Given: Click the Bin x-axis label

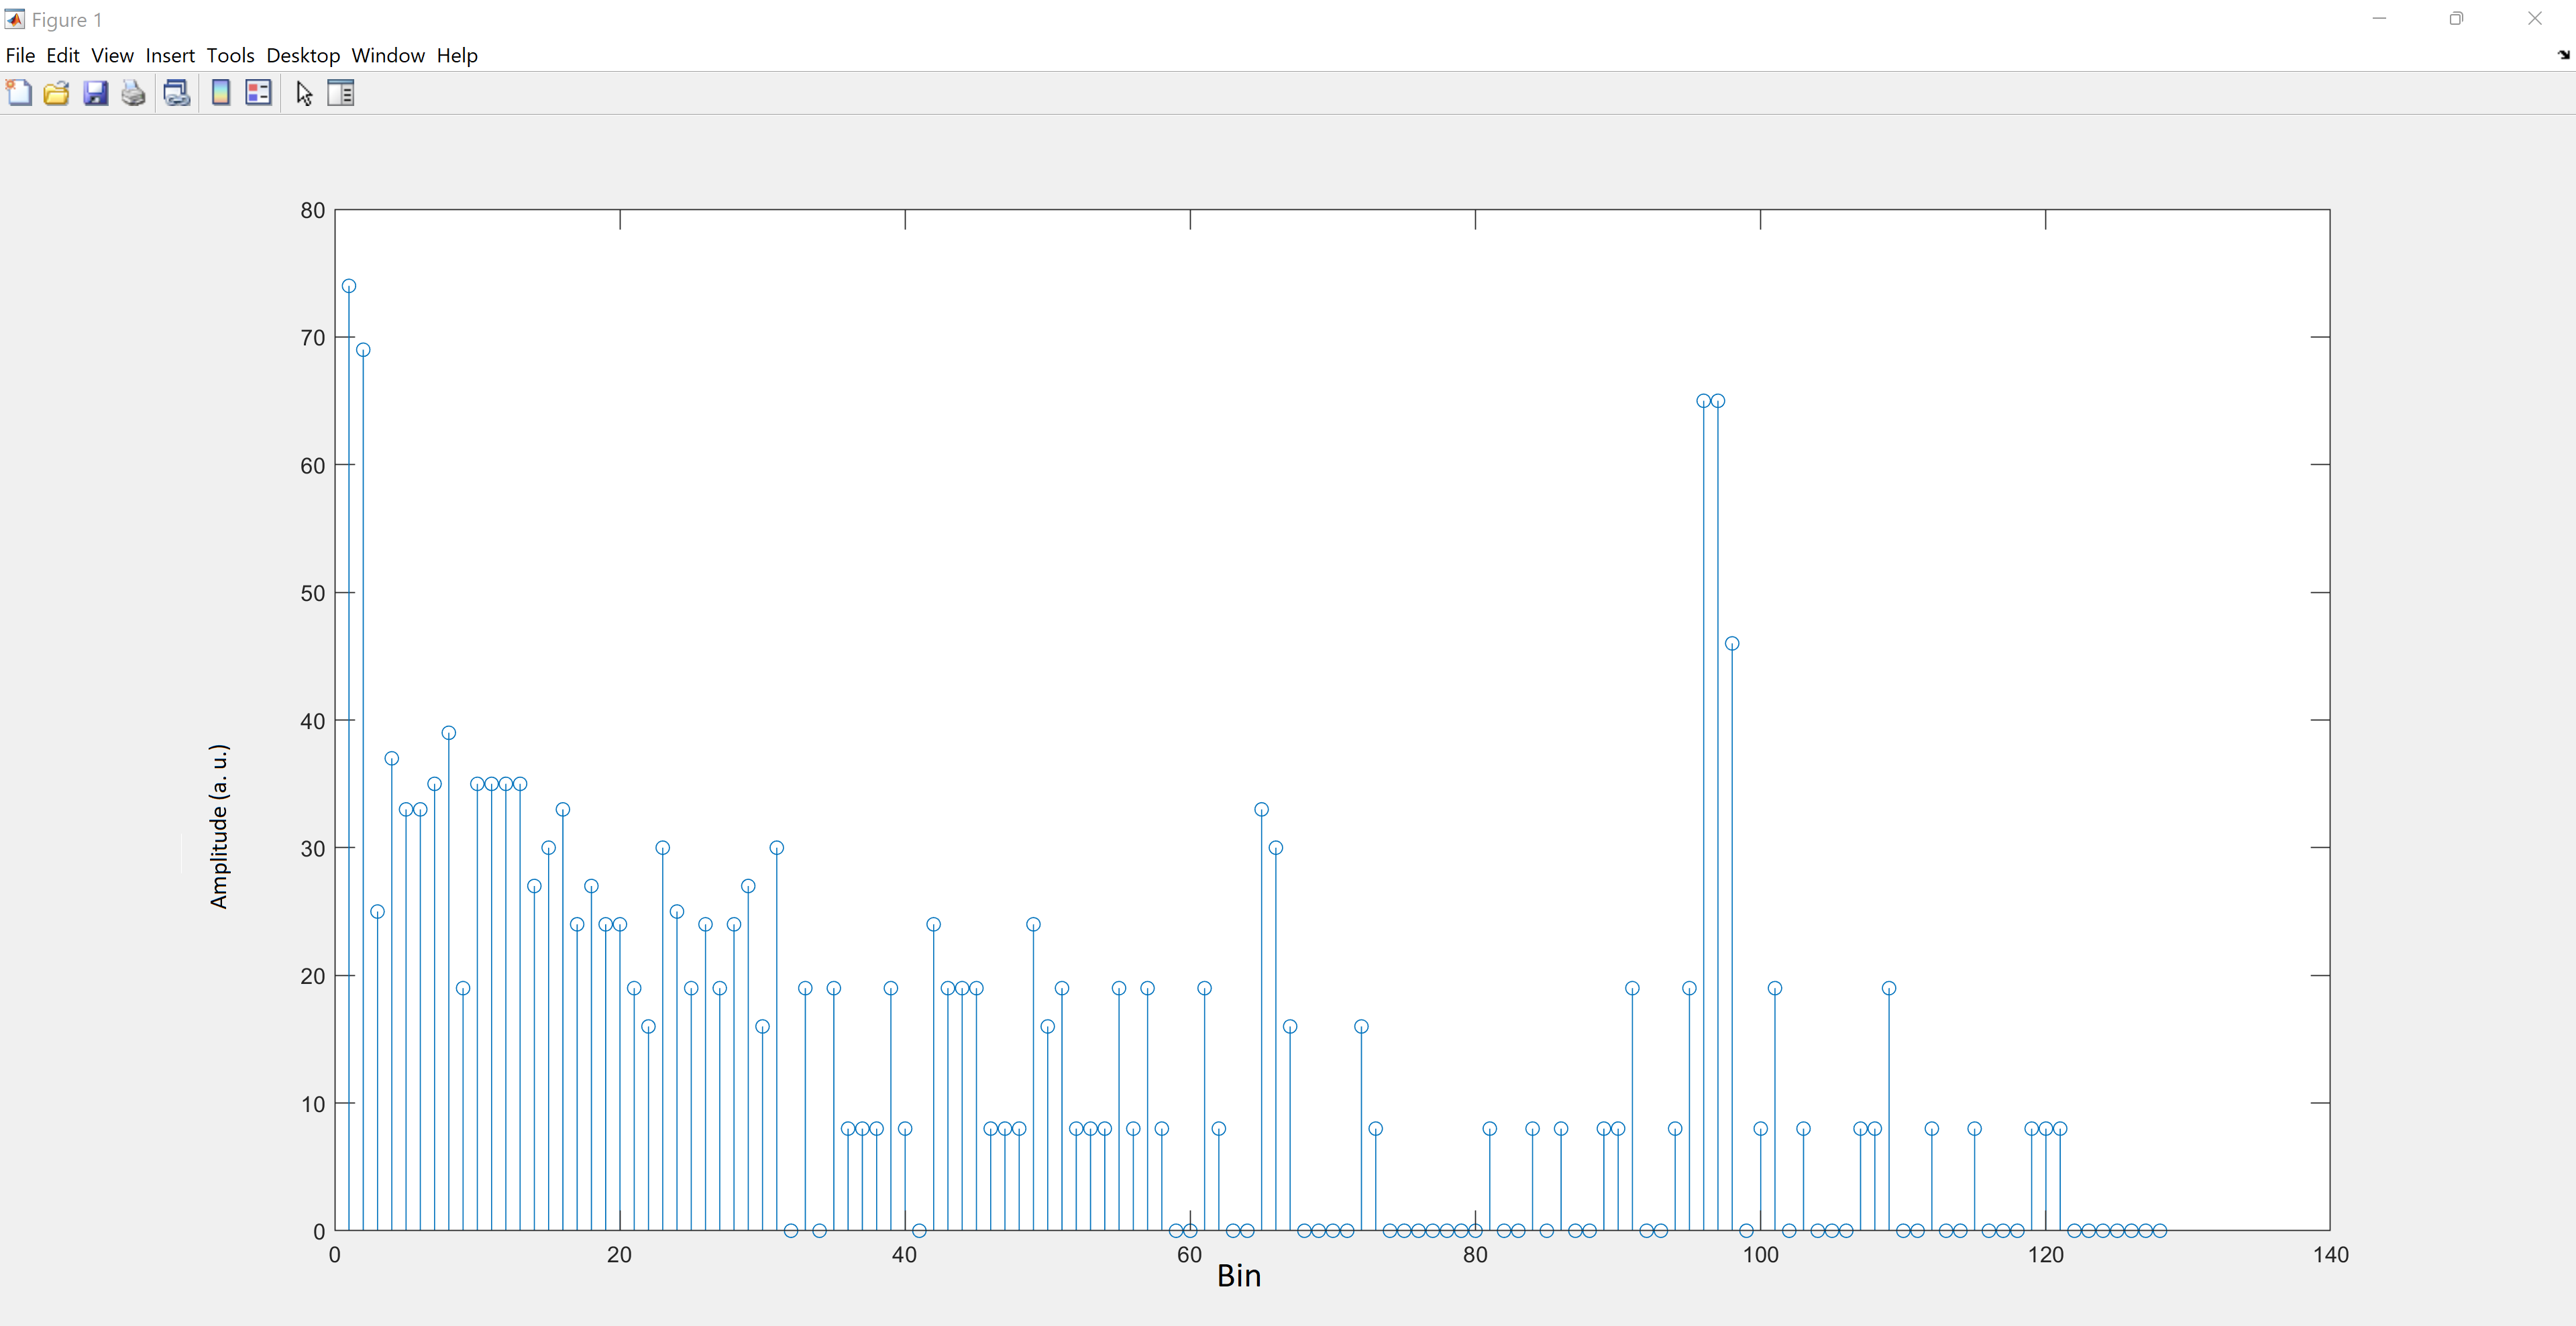Looking at the screenshot, I should coord(1238,1276).
